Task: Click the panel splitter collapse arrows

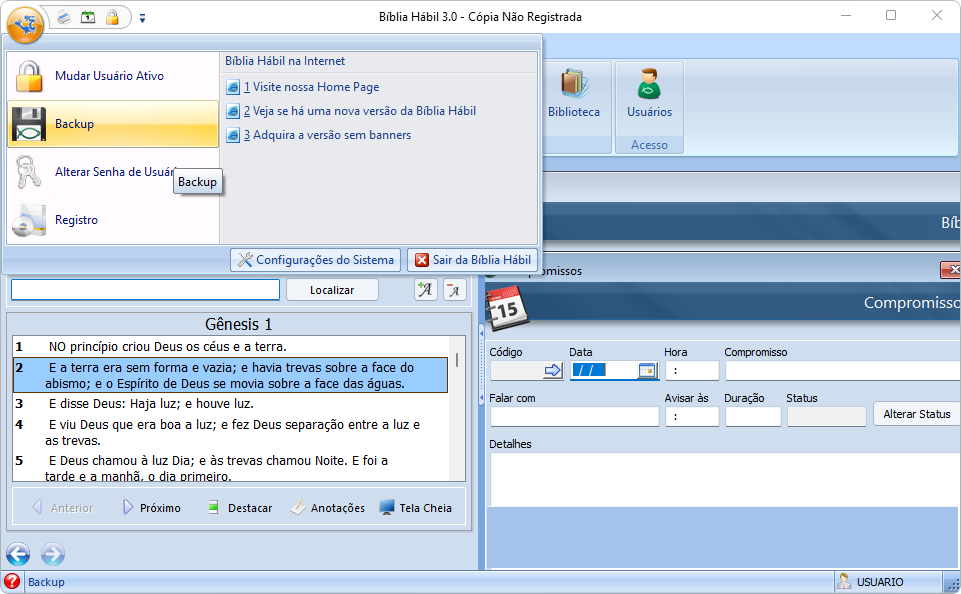Action: [x=481, y=366]
